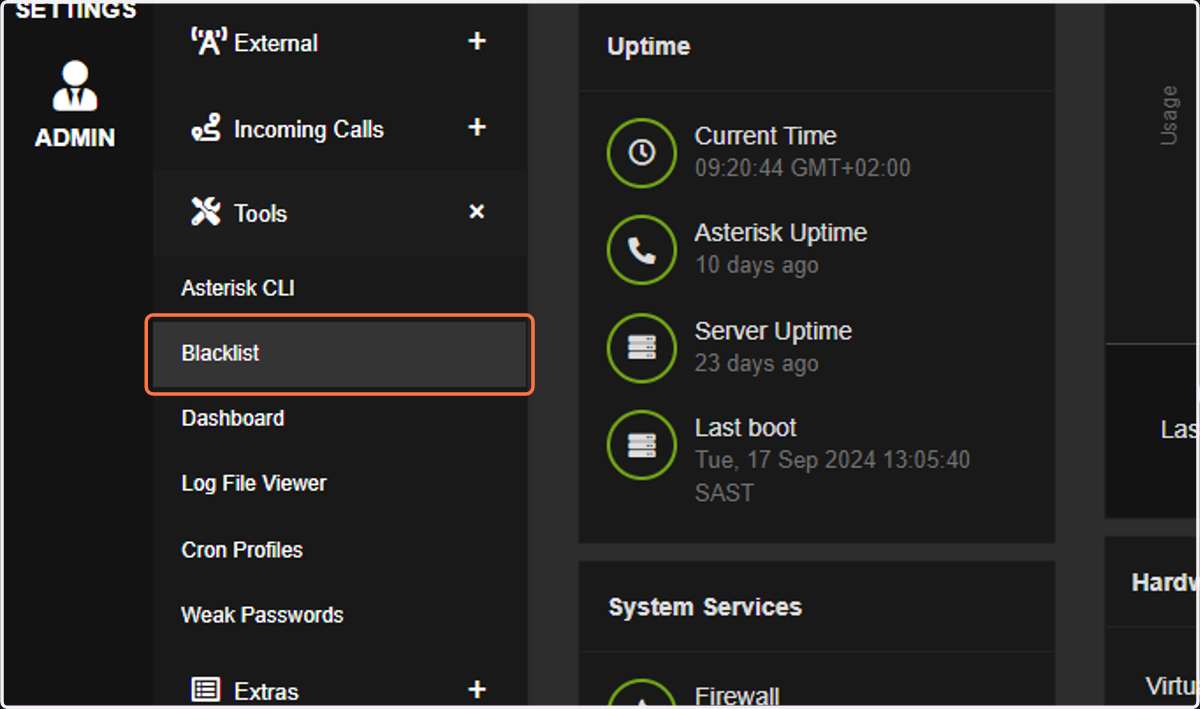
Task: Click the time value 09:20:44 GMT+02:00
Action: coord(803,168)
